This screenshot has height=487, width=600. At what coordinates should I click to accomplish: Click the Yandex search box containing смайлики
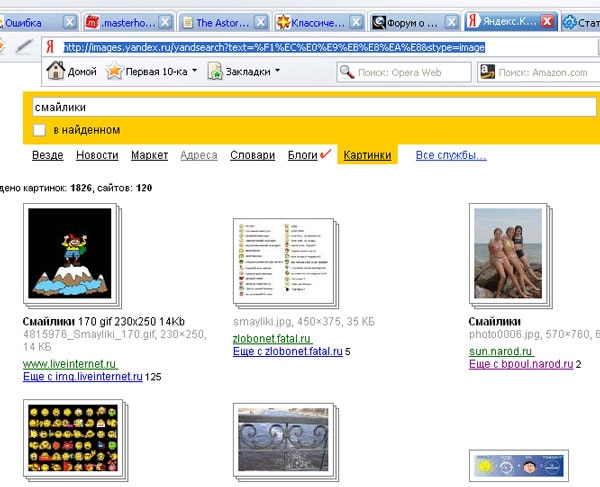[314, 107]
